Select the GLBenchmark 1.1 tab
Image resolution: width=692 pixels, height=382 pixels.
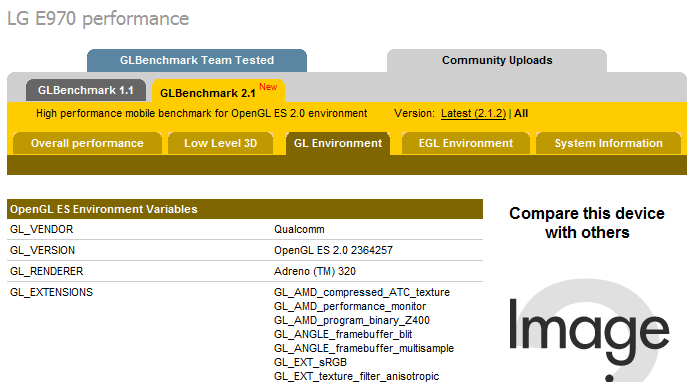(86, 90)
